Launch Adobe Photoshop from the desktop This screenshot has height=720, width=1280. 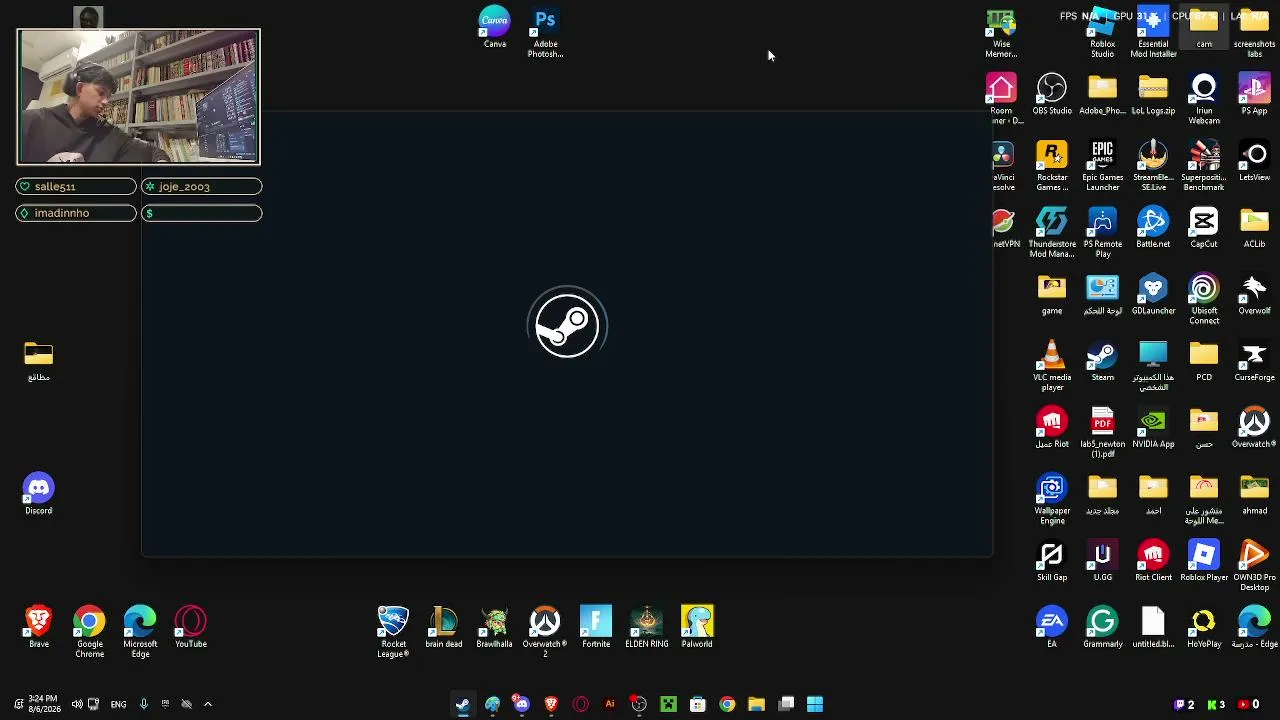(x=545, y=33)
